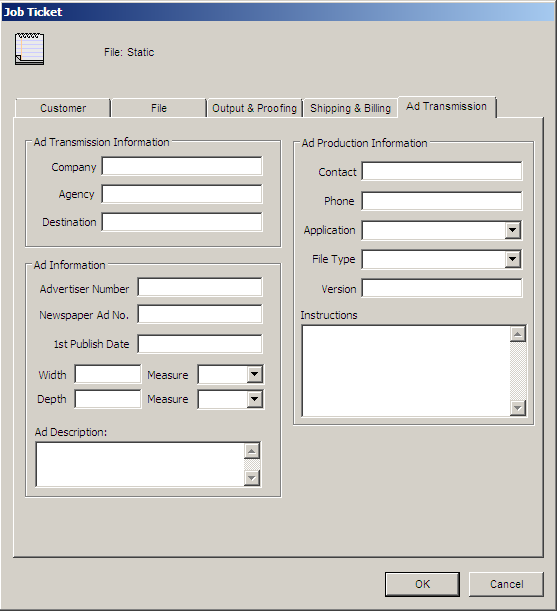Switch to the File tab
The image size is (557, 611).
[x=159, y=108]
